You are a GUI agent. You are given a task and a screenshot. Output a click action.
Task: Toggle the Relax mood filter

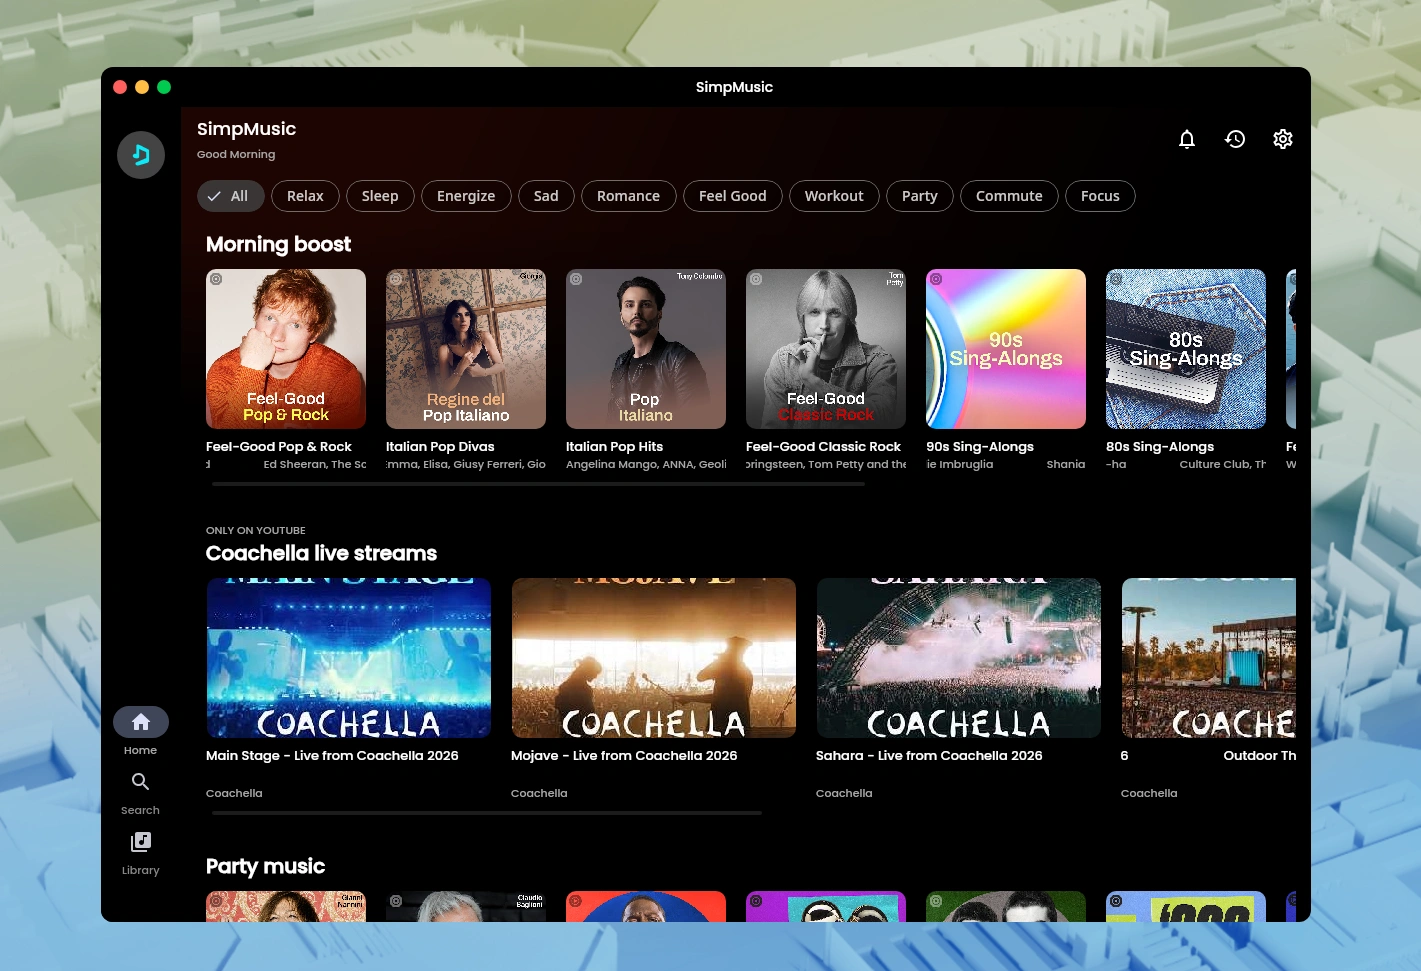305,196
